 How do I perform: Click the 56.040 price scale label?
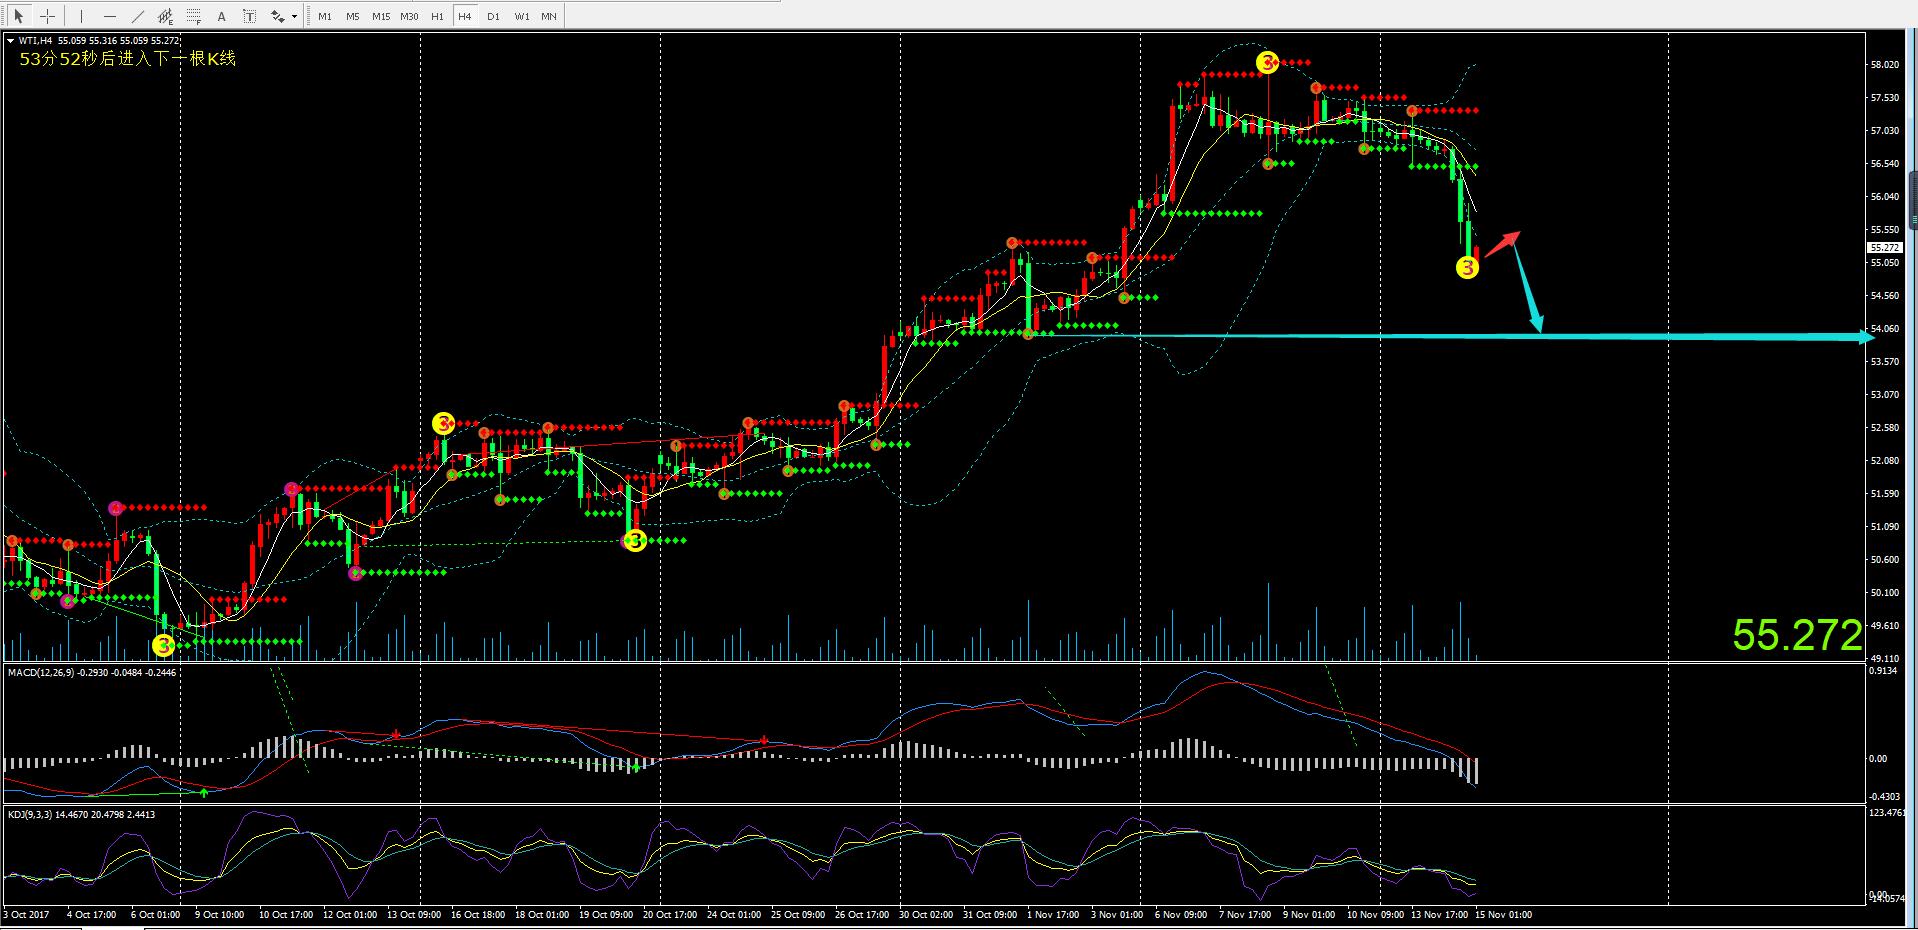point(1884,197)
